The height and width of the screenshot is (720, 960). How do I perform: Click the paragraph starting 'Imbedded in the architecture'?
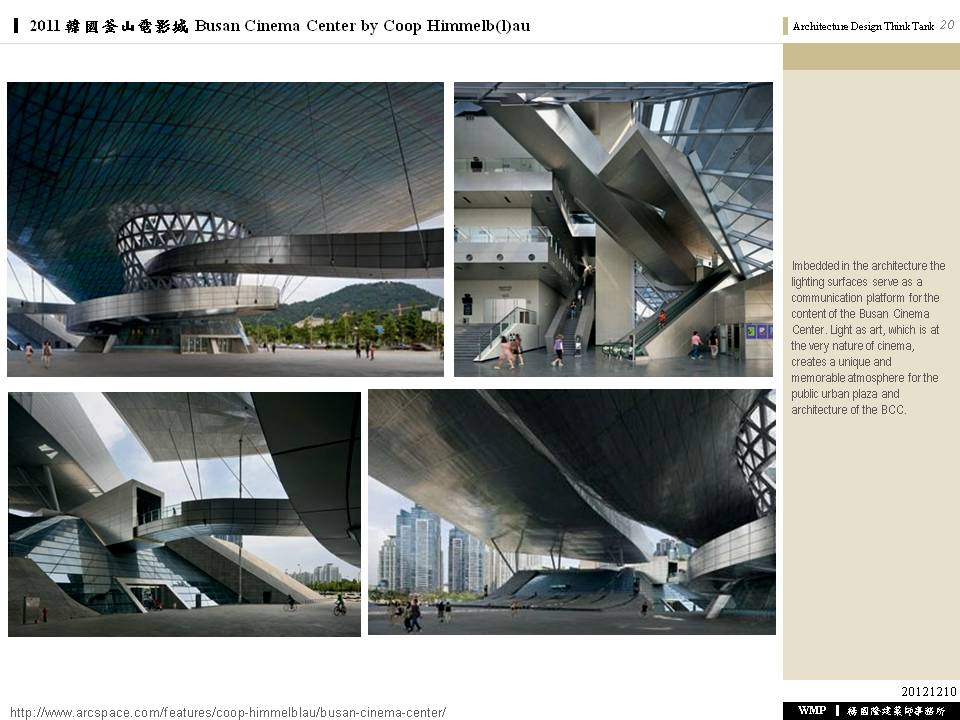tap(867, 337)
